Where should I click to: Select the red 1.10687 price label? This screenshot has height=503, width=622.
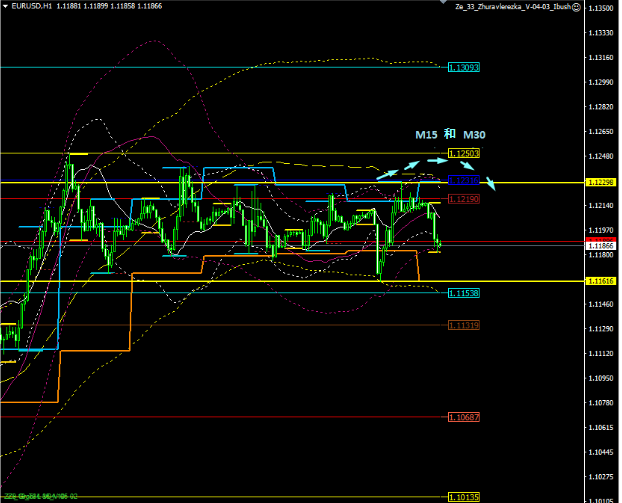464,416
